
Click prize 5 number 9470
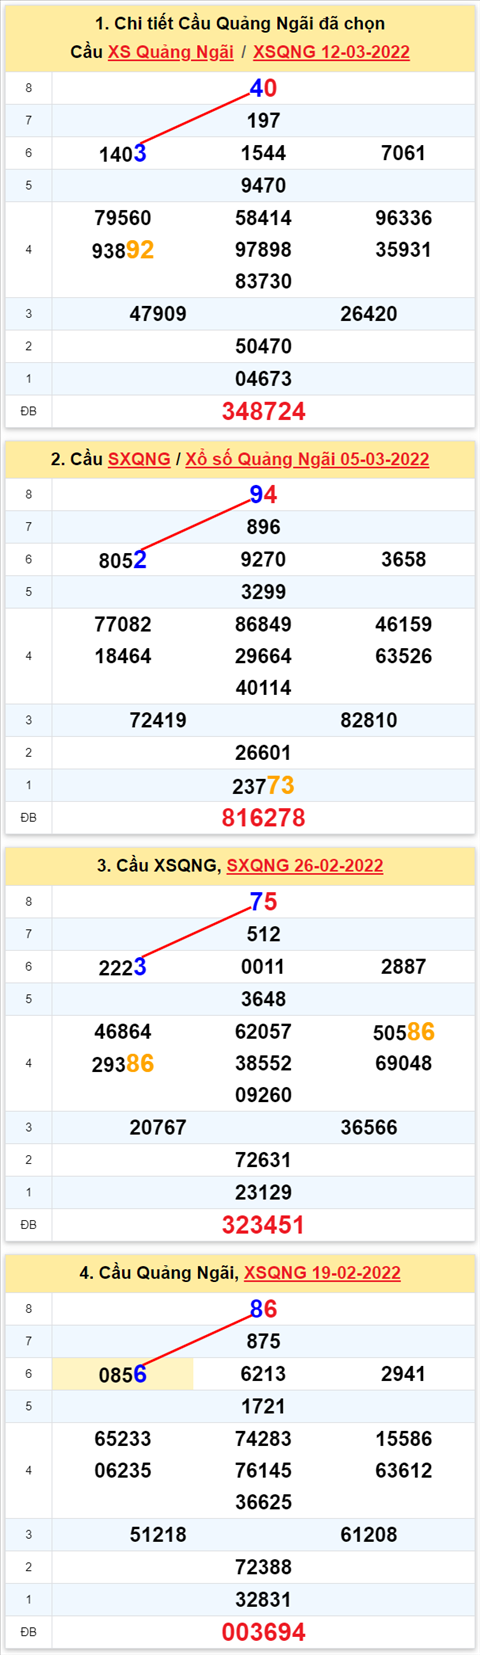(263, 185)
